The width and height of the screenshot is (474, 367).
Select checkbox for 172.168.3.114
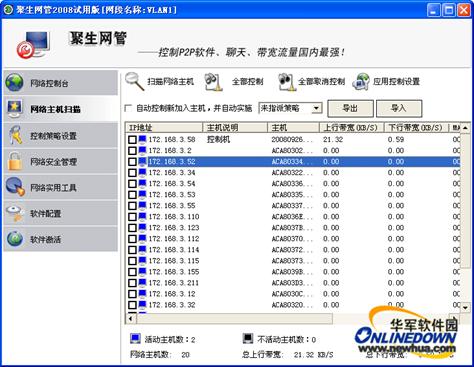click(x=132, y=250)
